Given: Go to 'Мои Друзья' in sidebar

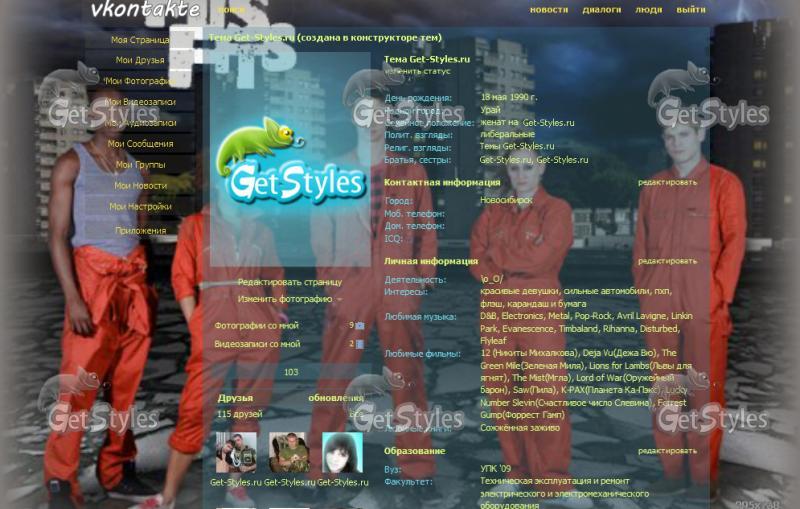Looking at the screenshot, I should click(140, 60).
